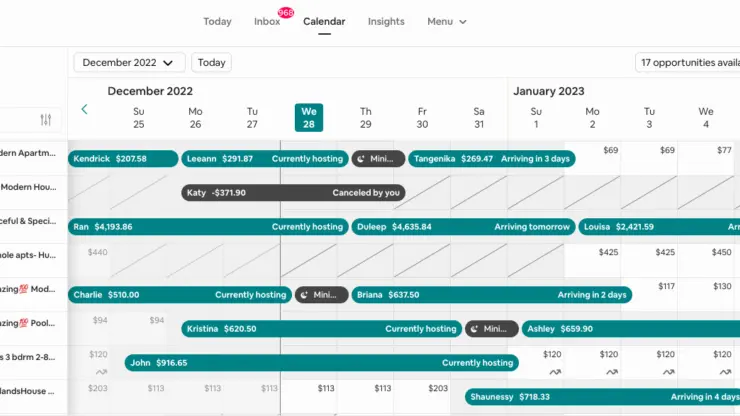Select the moon icon block on Dec 29
The width and height of the screenshot is (740, 416).
378,159
